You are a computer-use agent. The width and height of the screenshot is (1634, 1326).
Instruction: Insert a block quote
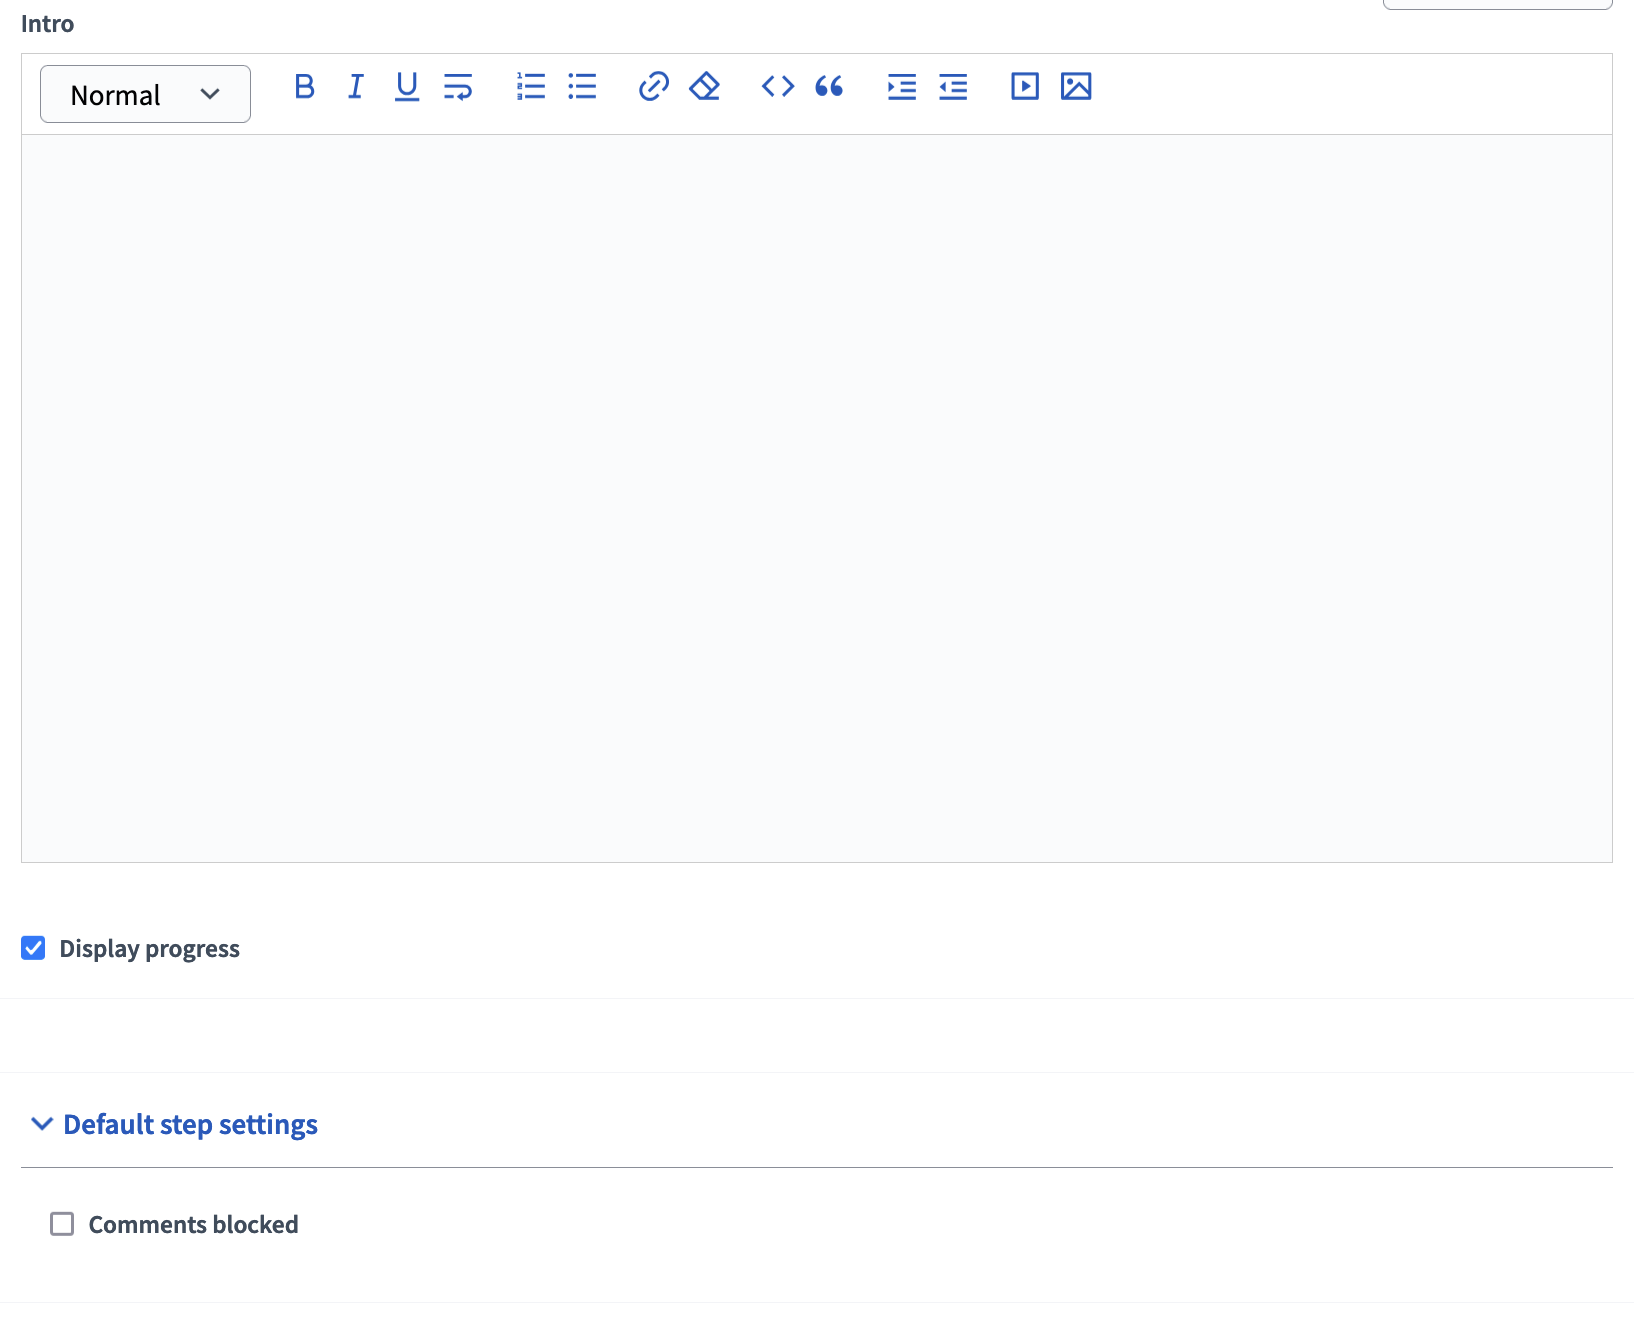pyautogui.click(x=829, y=88)
